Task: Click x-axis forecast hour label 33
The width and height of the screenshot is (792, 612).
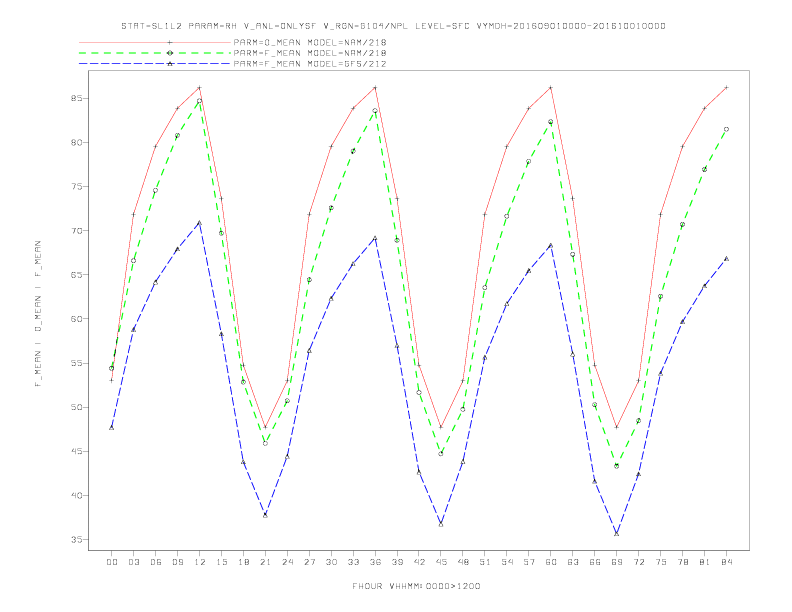Action: (353, 562)
